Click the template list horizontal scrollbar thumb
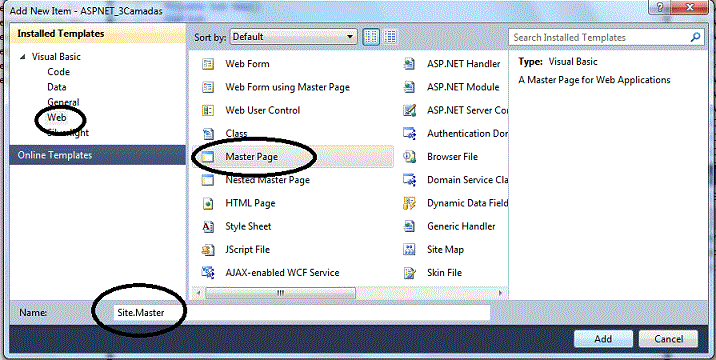The image size is (716, 360). [x=280, y=293]
